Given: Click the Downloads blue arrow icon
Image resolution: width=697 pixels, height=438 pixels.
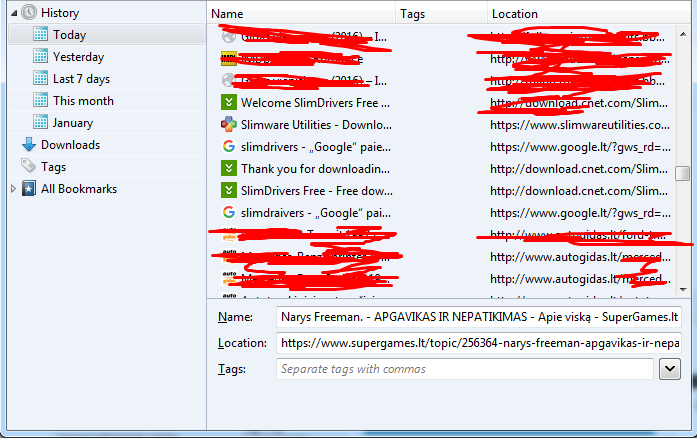Looking at the screenshot, I should (29, 144).
